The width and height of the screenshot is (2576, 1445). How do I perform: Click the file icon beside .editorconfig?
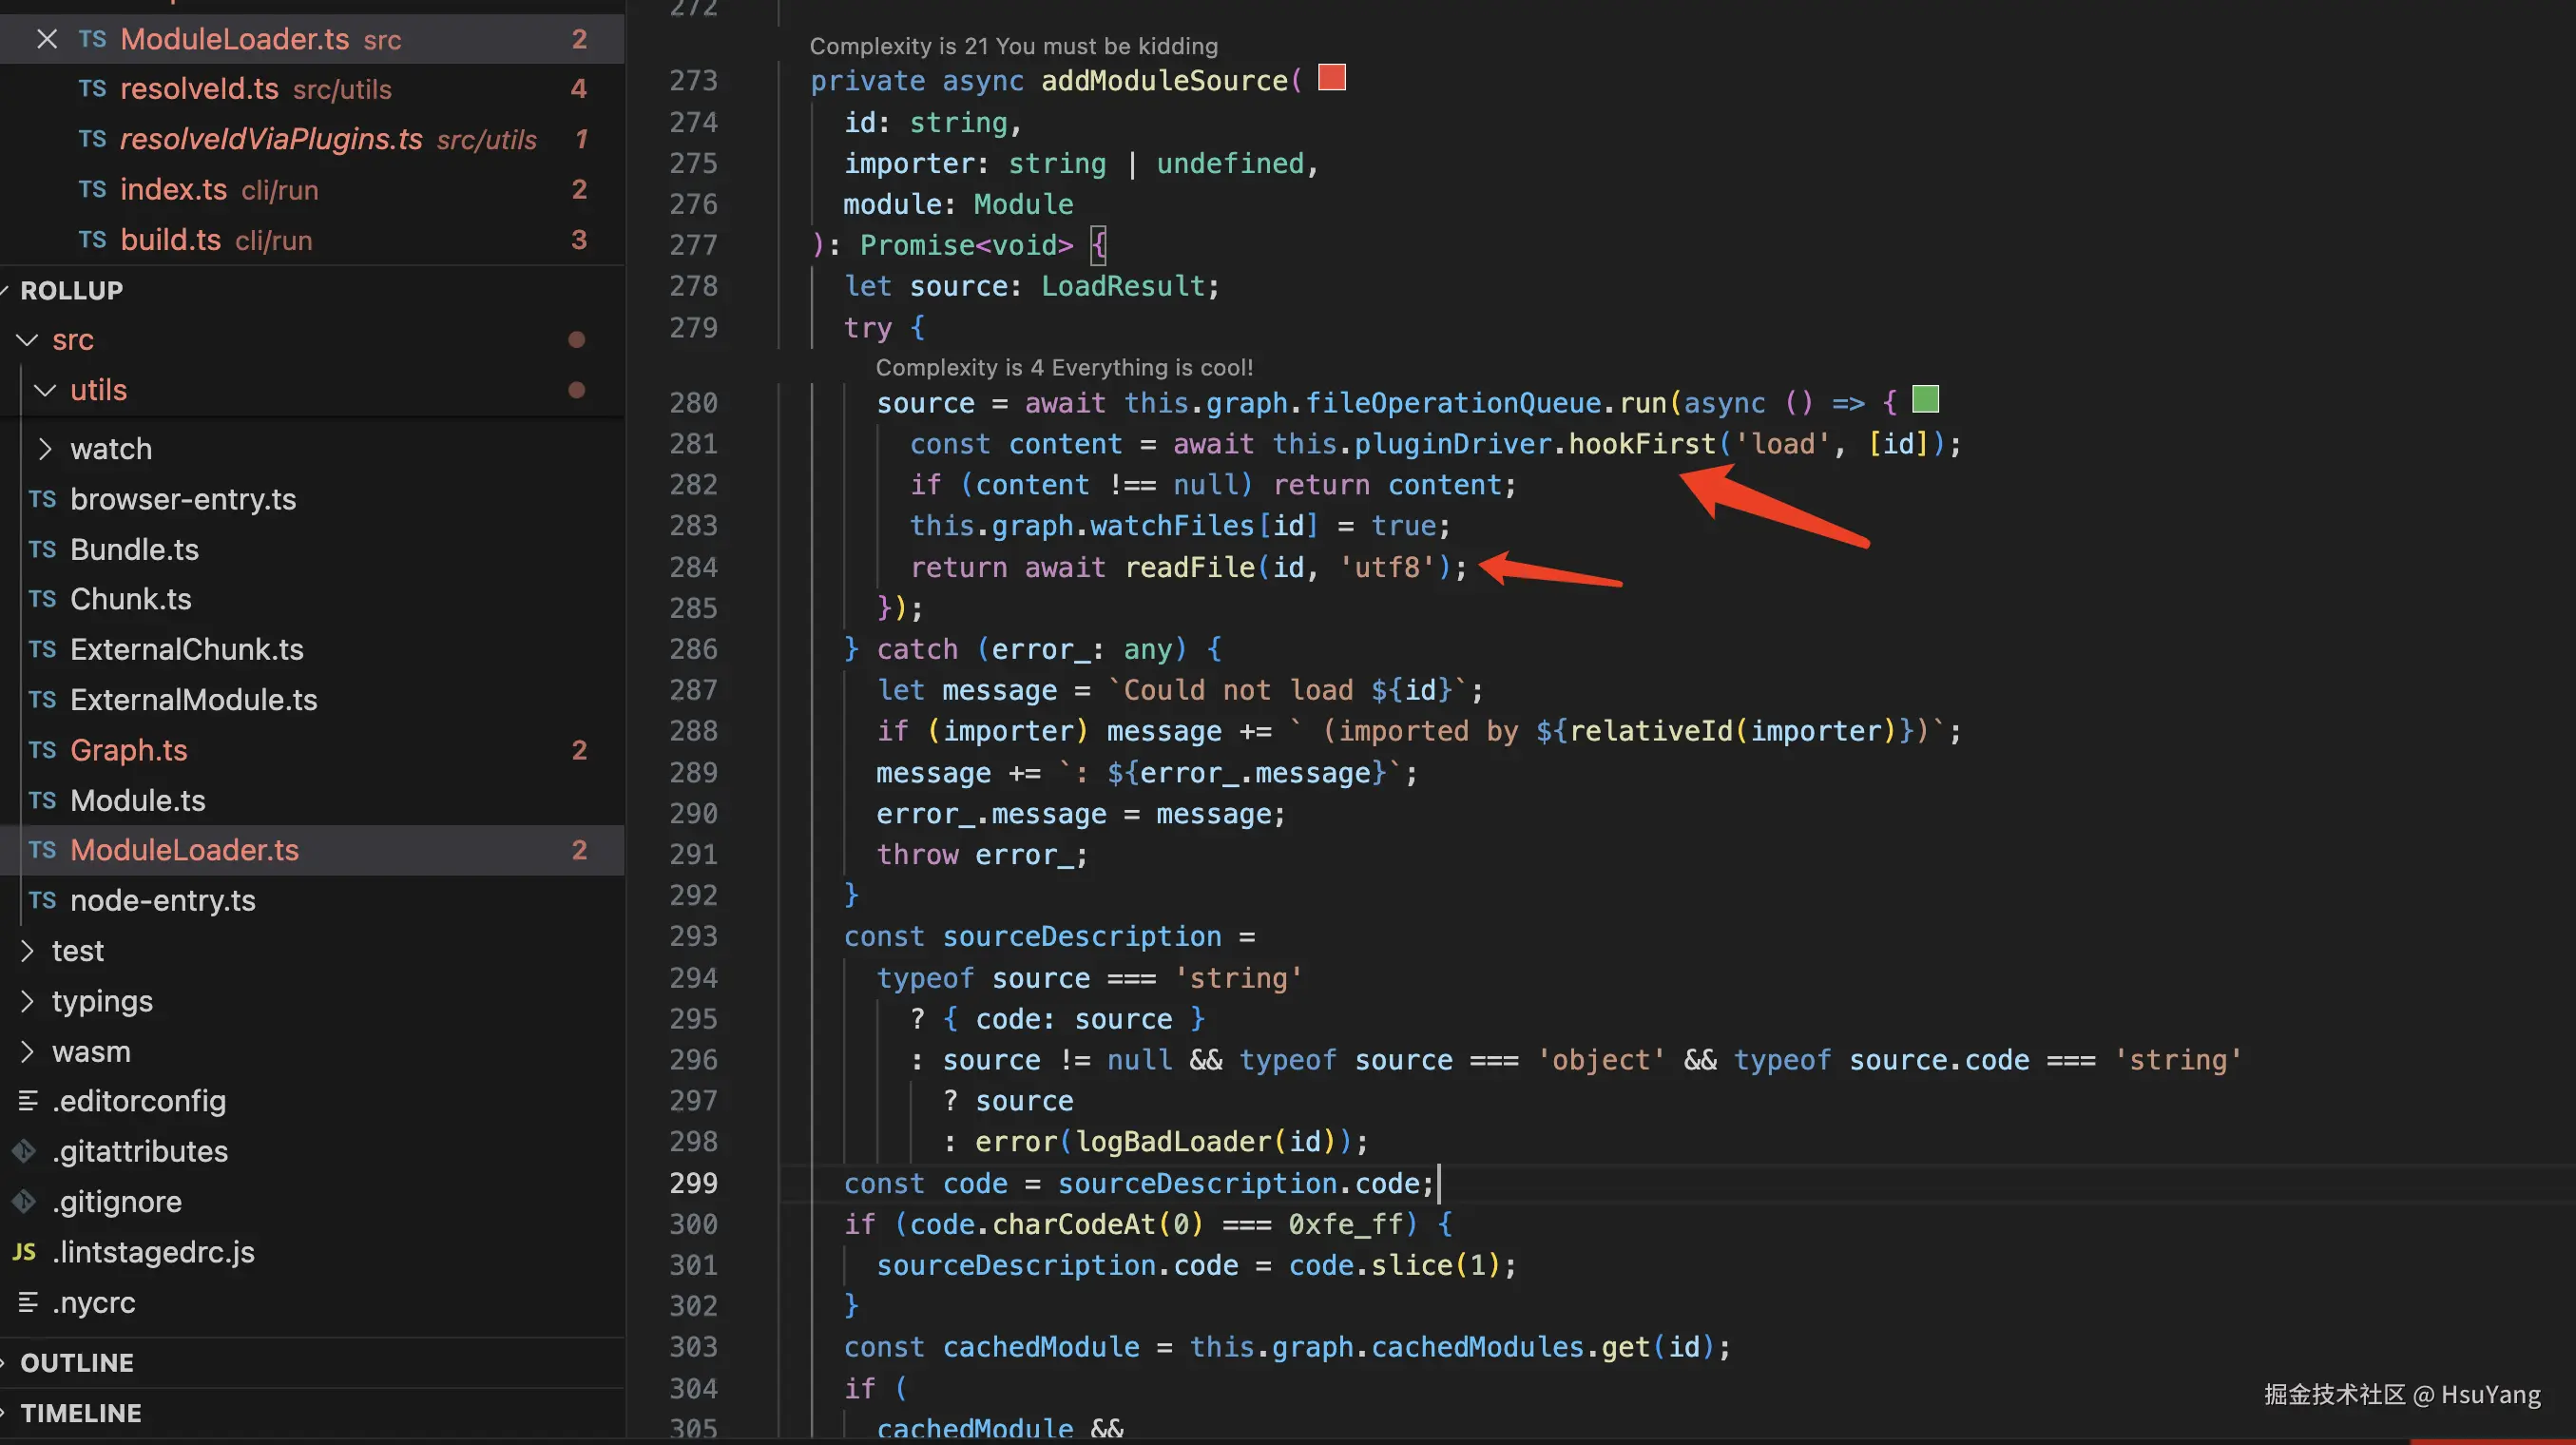28,1101
